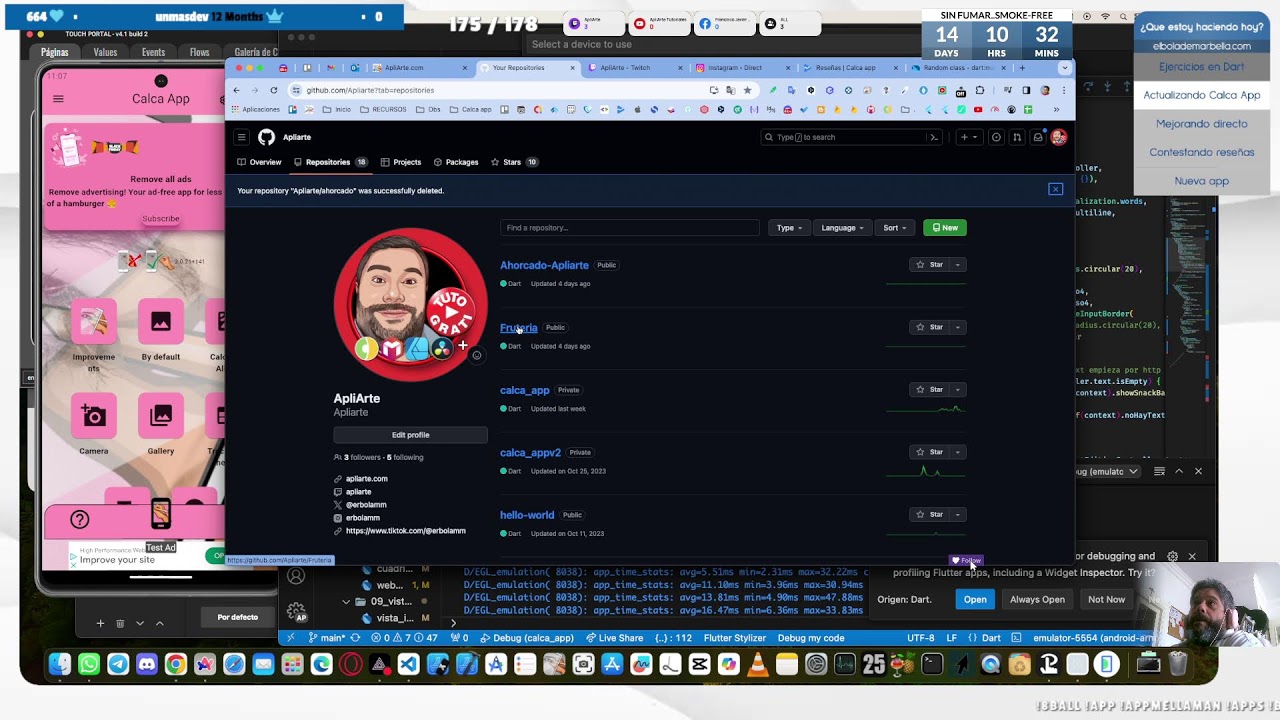The width and height of the screenshot is (1280, 720).
Task: Tap the help question mark in Calca App
Action: tap(80, 519)
